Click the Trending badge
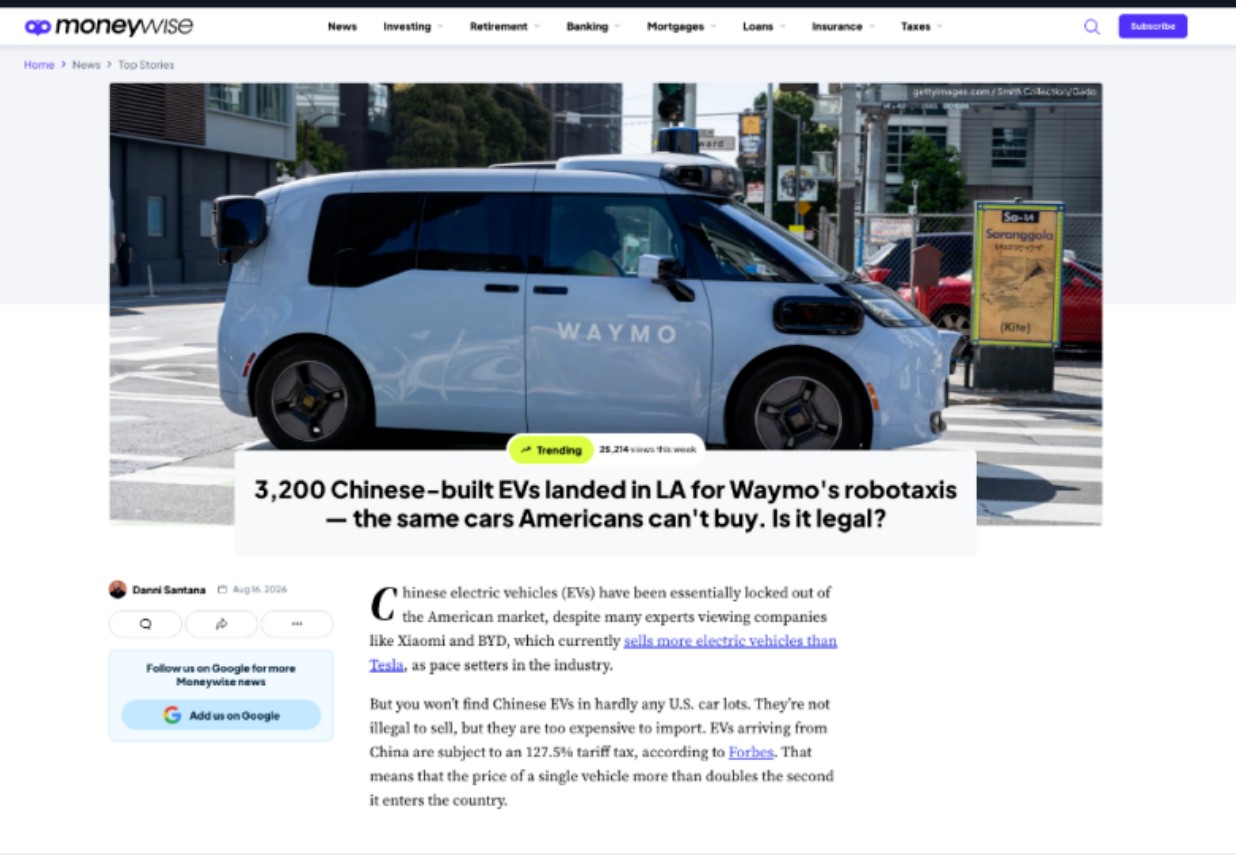 coord(551,450)
